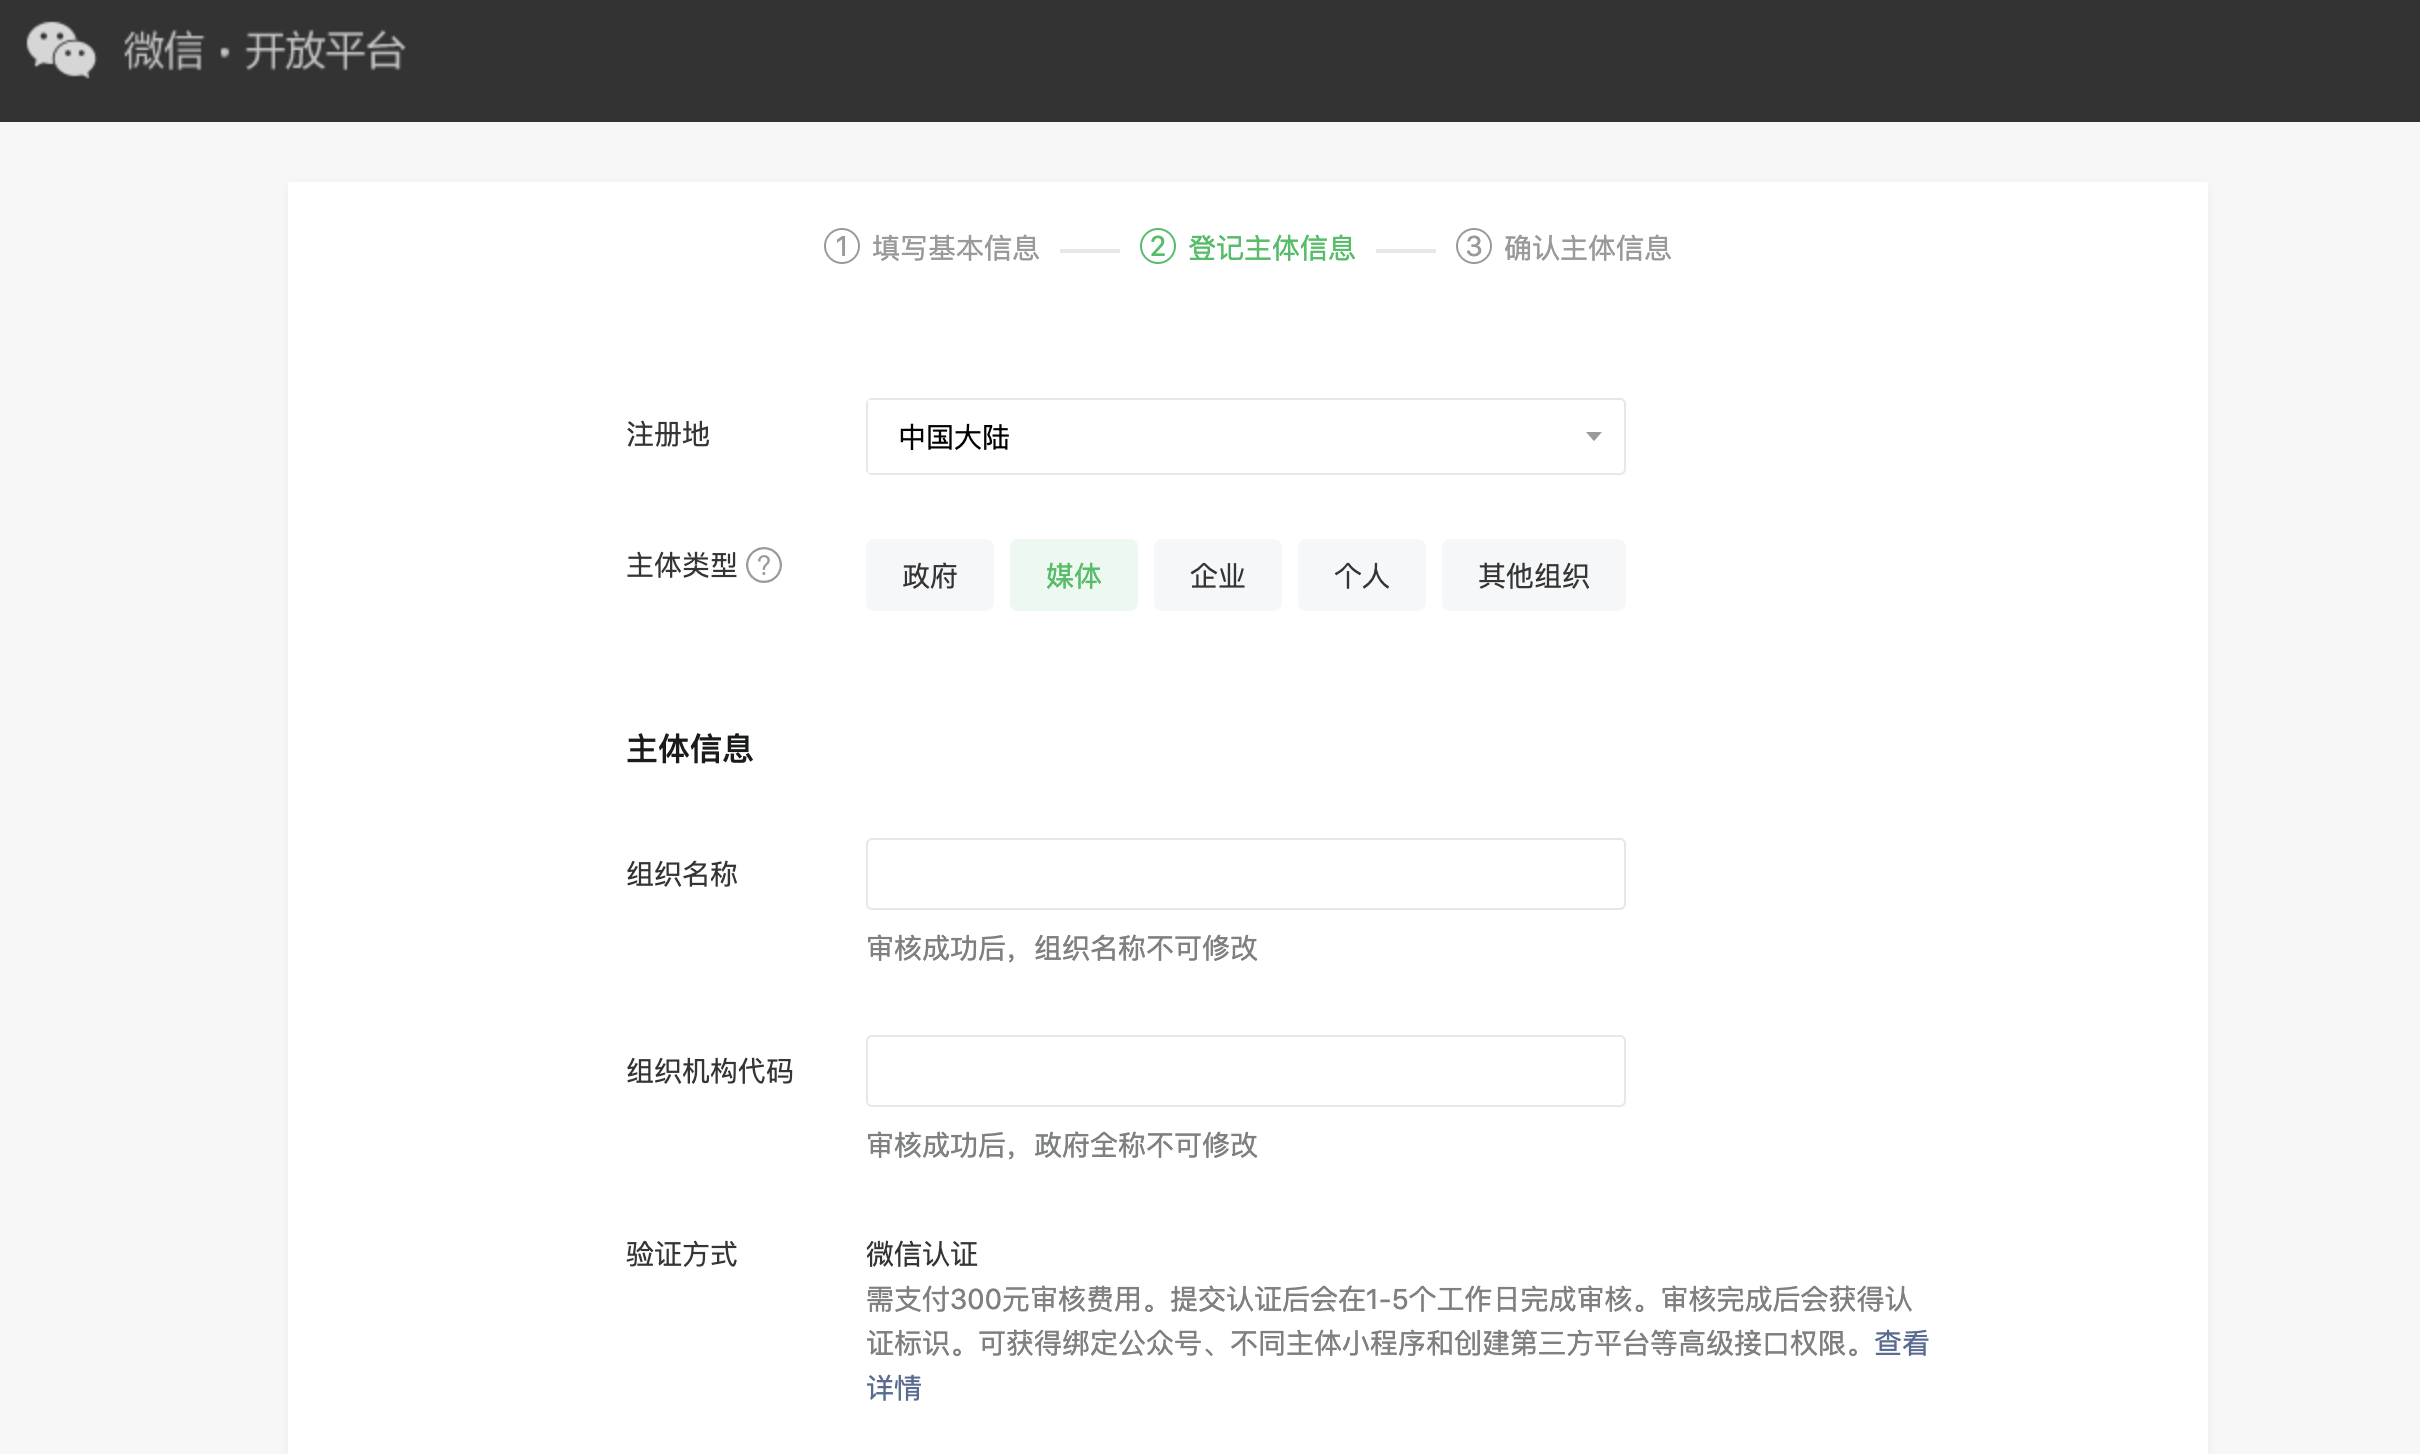Click the 验证方式 label
This screenshot has height=1454, width=2420.
tap(682, 1254)
